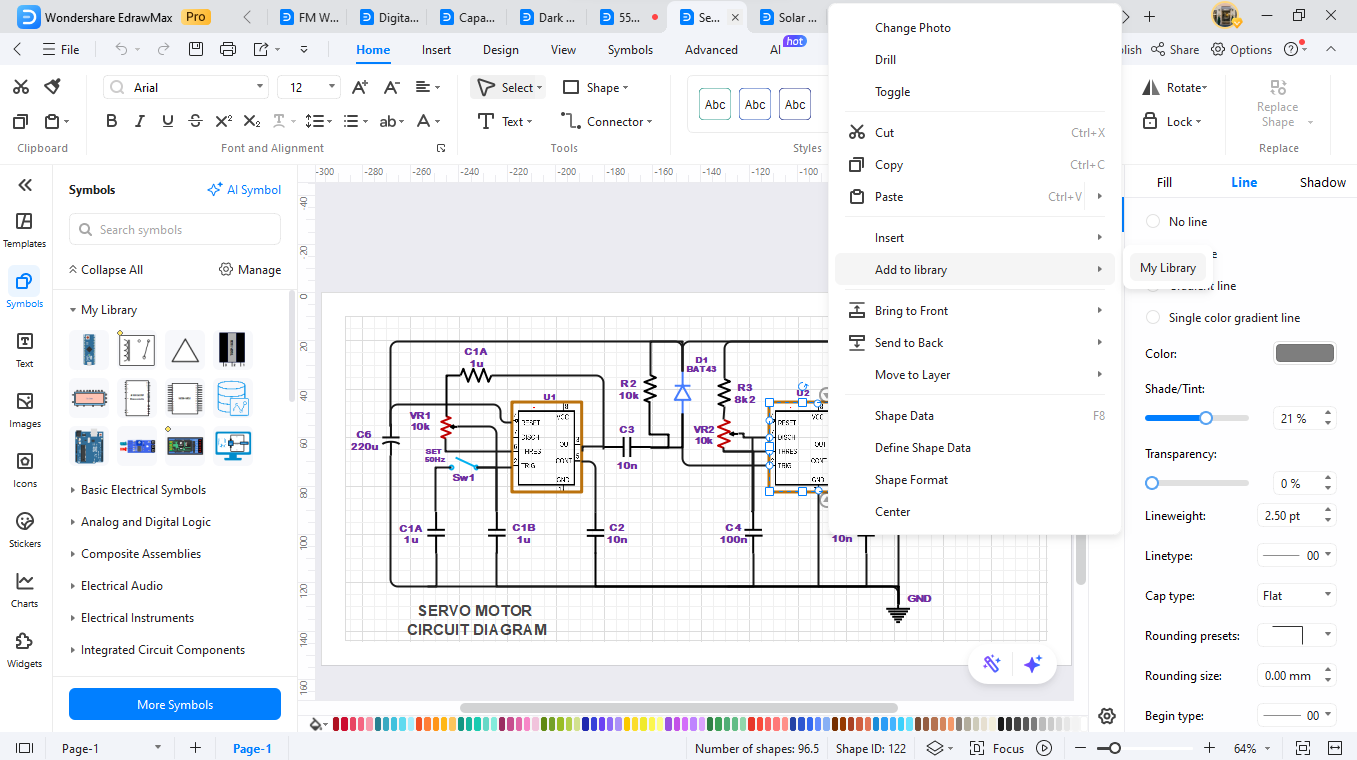This screenshot has width=1357, height=760.
Task: Open the Stickers sidebar panel
Action: (25, 530)
